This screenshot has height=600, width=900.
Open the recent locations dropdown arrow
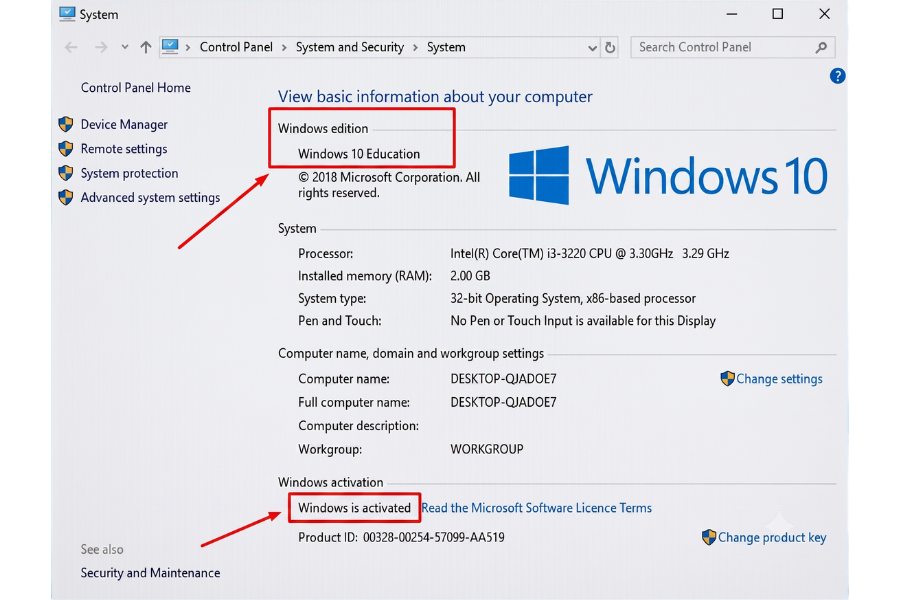125,47
